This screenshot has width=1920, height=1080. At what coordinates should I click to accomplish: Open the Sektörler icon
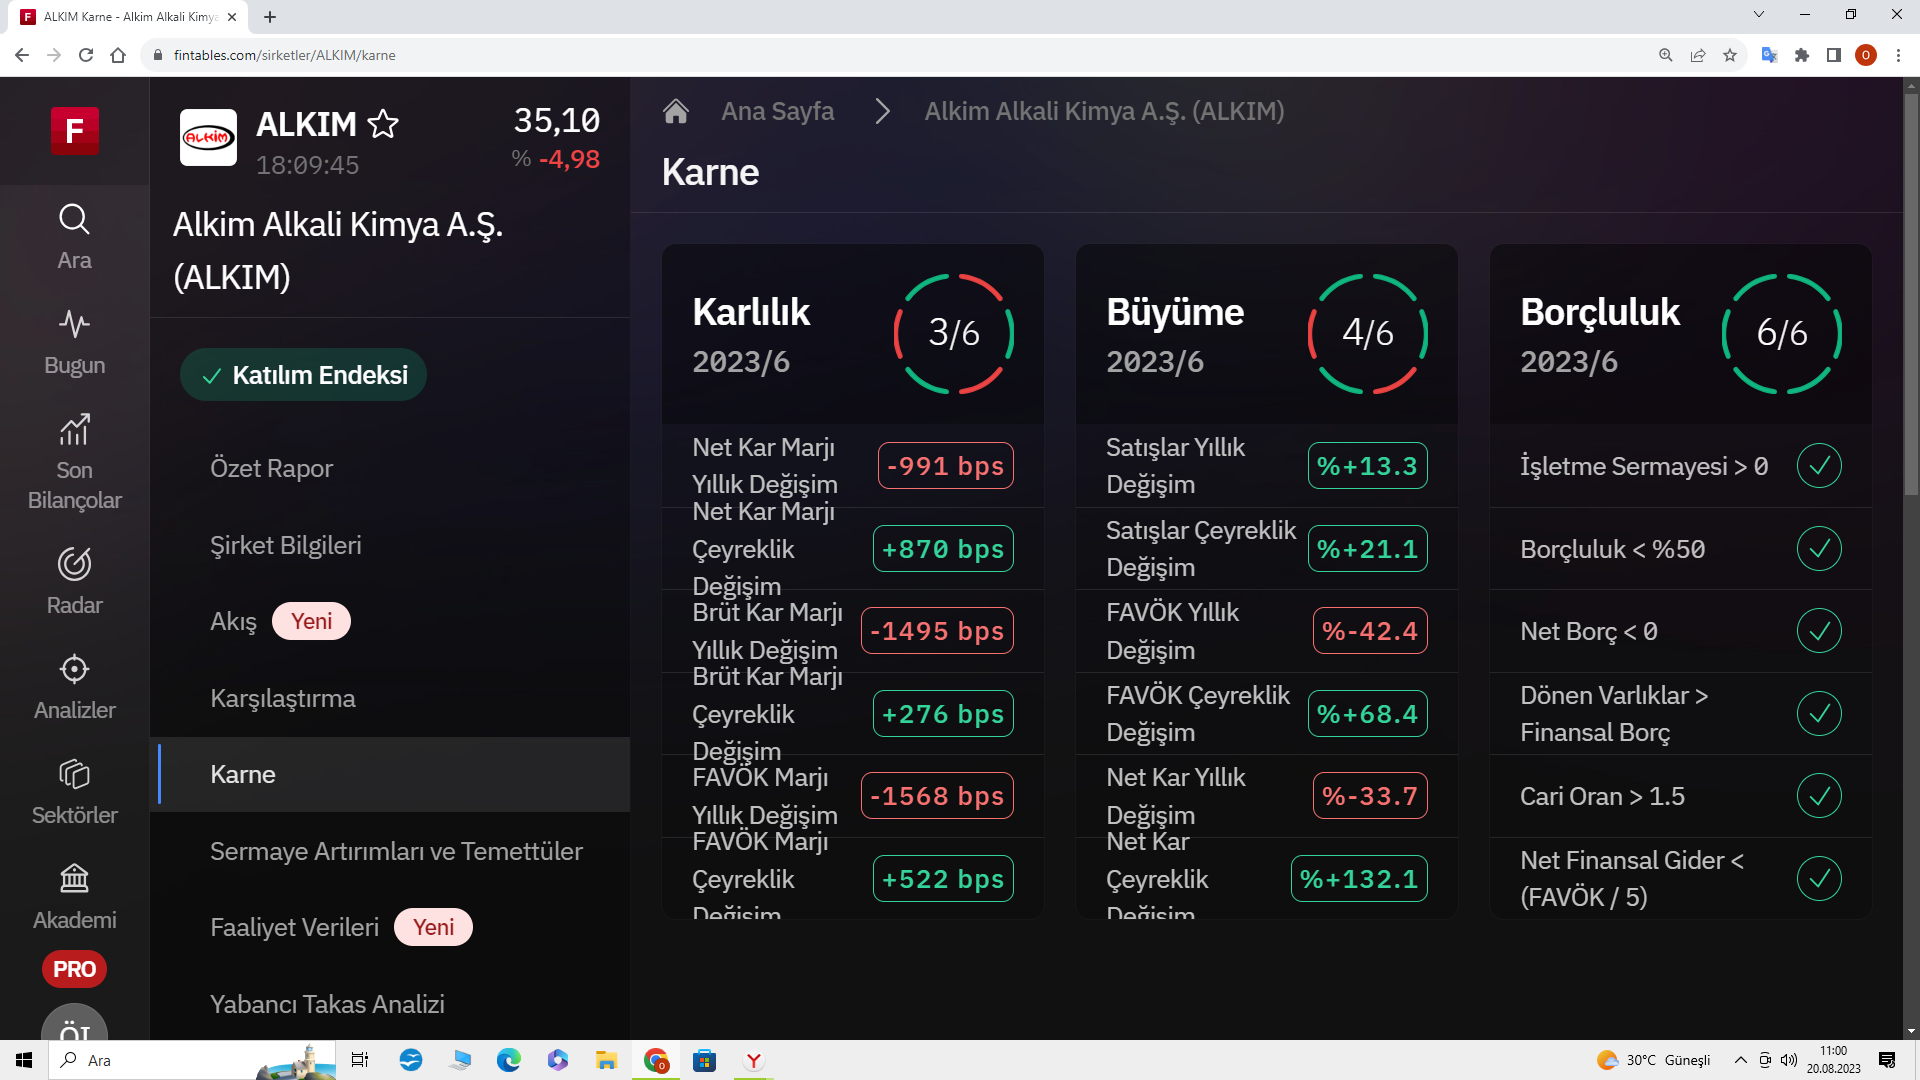coord(74,774)
